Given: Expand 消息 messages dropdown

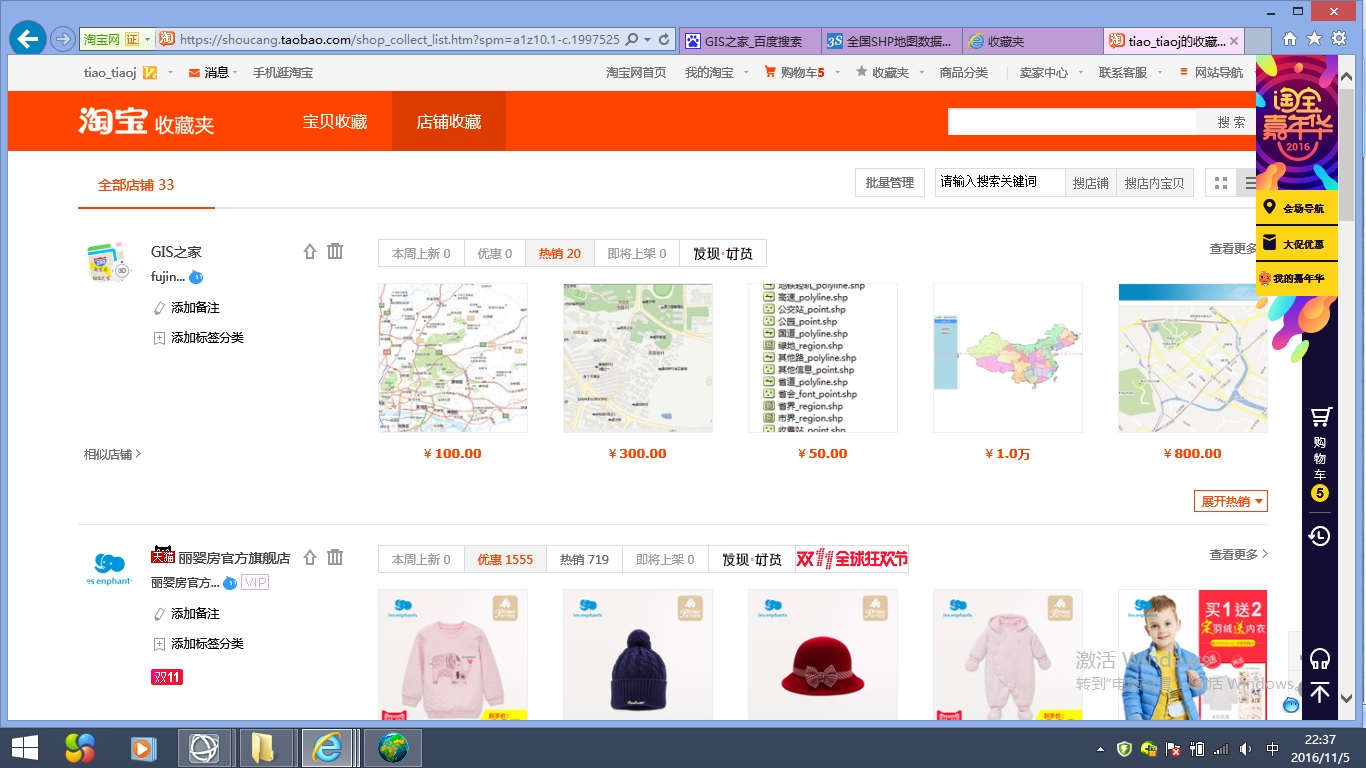Looking at the screenshot, I should click(x=235, y=72).
